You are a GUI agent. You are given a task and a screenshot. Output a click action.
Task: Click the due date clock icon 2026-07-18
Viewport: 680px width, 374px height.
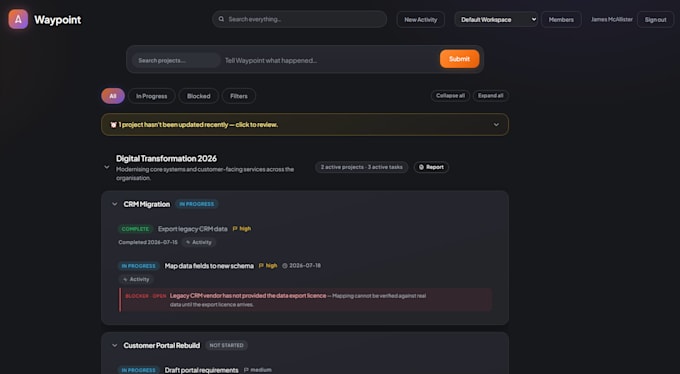285,266
